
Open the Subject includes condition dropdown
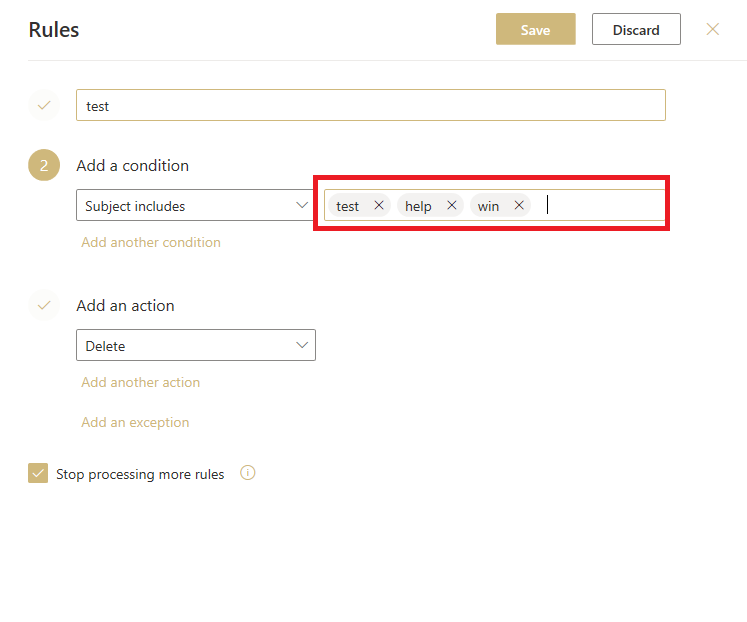[x=195, y=205]
